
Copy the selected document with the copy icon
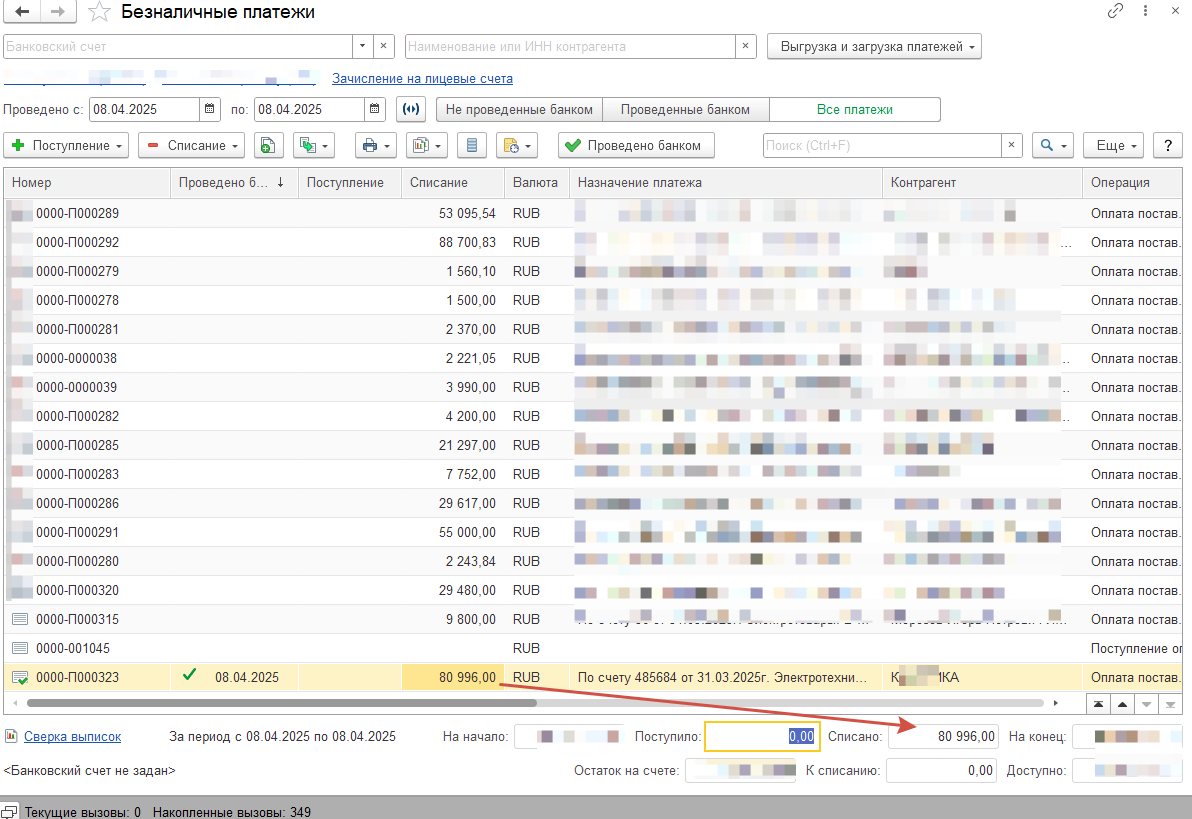268,145
